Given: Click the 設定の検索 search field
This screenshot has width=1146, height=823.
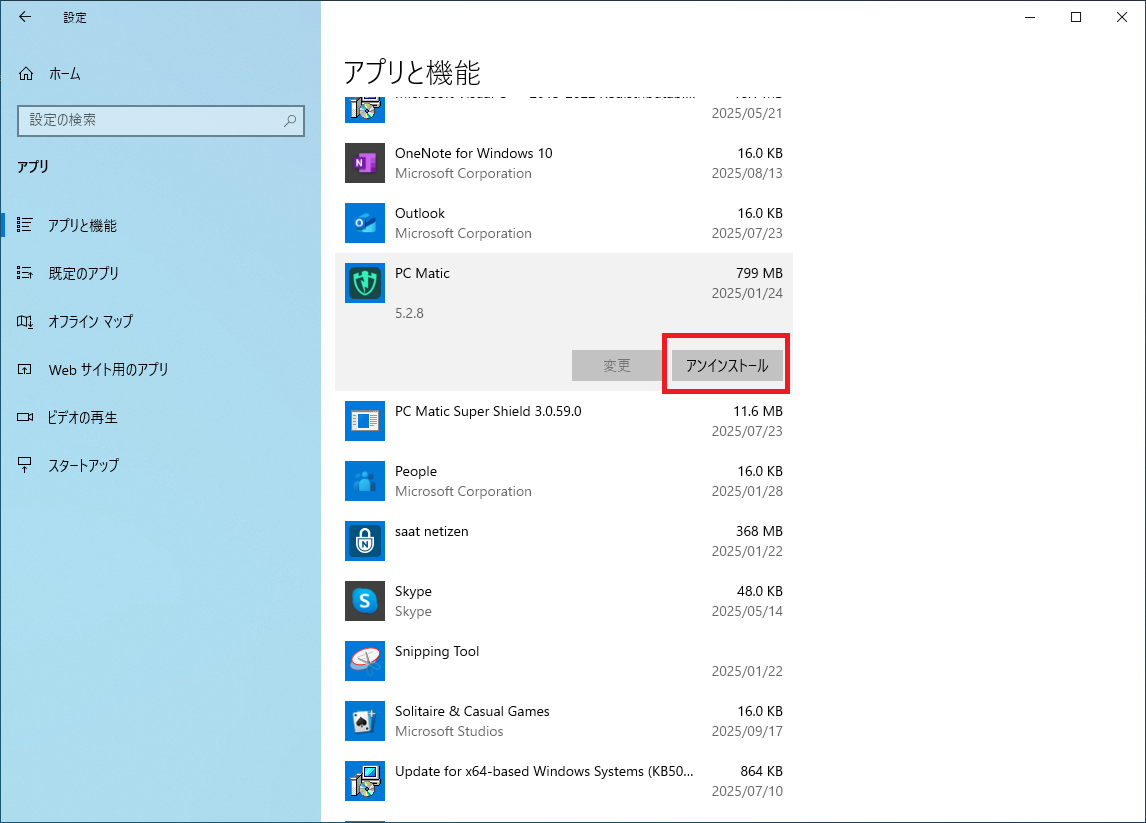Looking at the screenshot, I should (160, 120).
